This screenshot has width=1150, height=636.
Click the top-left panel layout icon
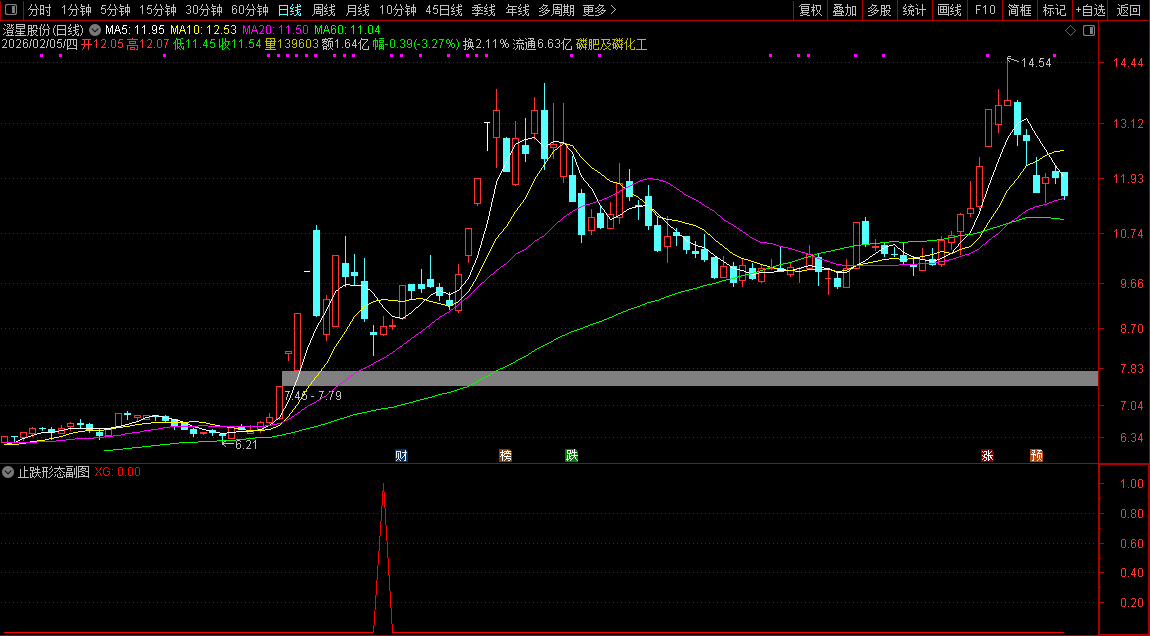10,10
